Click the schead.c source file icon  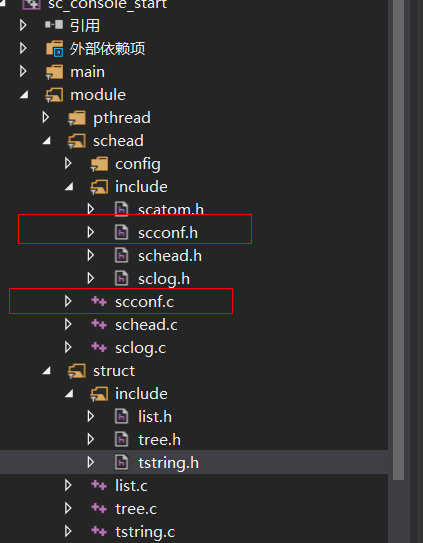point(99,324)
